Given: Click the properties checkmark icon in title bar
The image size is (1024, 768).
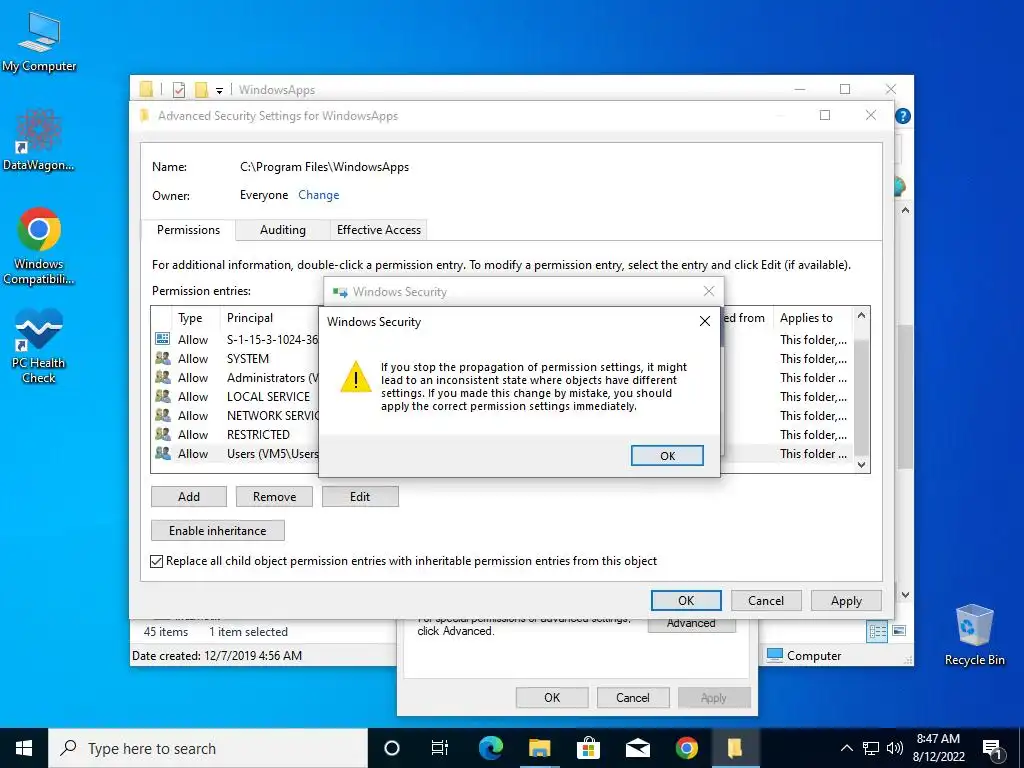Looking at the screenshot, I should click(179, 89).
